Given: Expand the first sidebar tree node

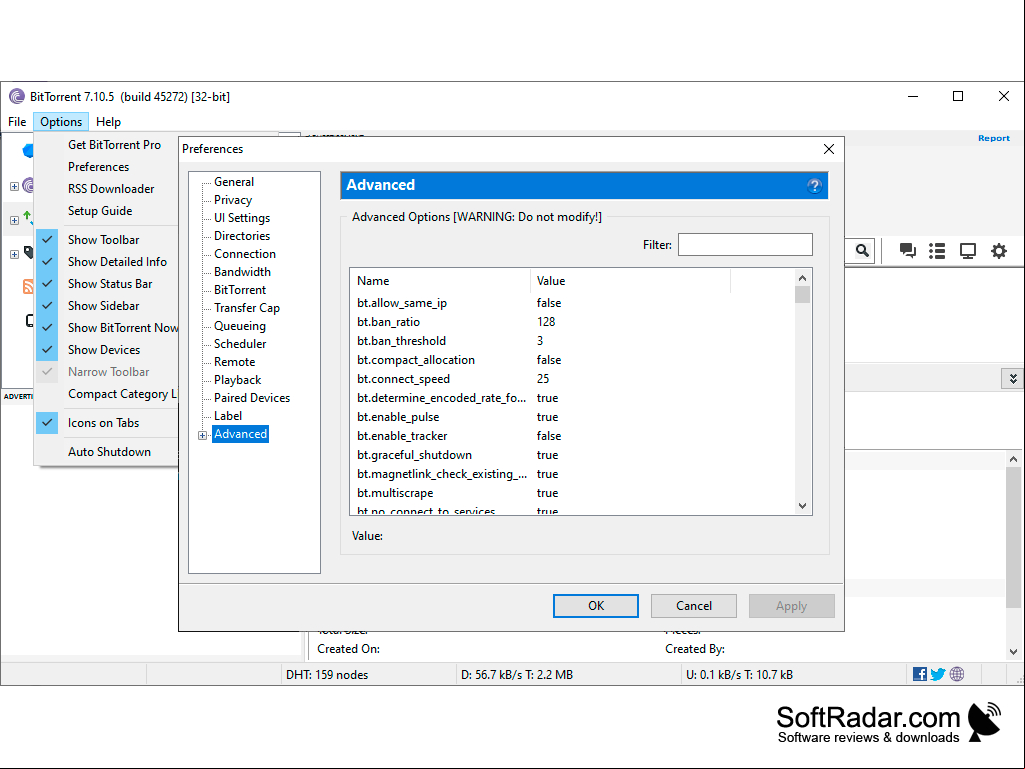Looking at the screenshot, I should tap(14, 186).
